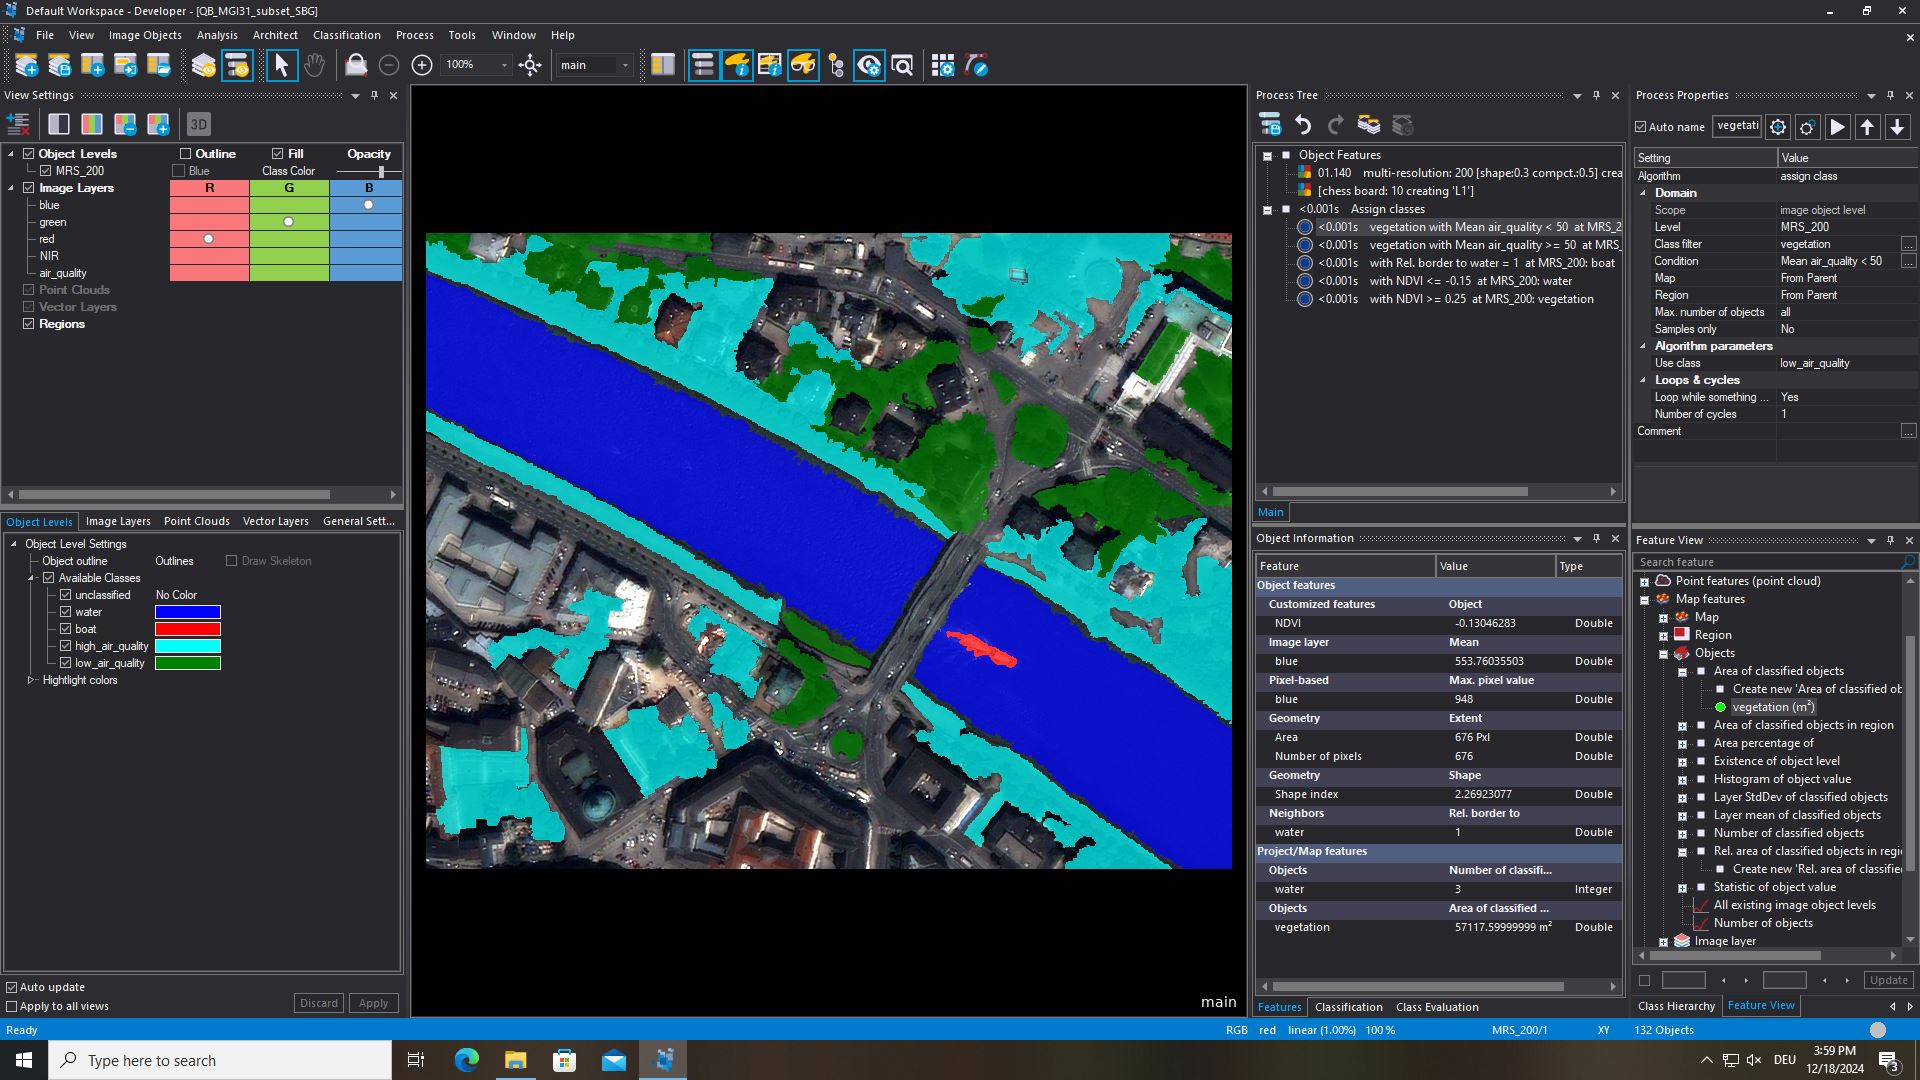This screenshot has width=1920, height=1080.
Task: Click move up arrow in Process Properties
Action: (1867, 127)
